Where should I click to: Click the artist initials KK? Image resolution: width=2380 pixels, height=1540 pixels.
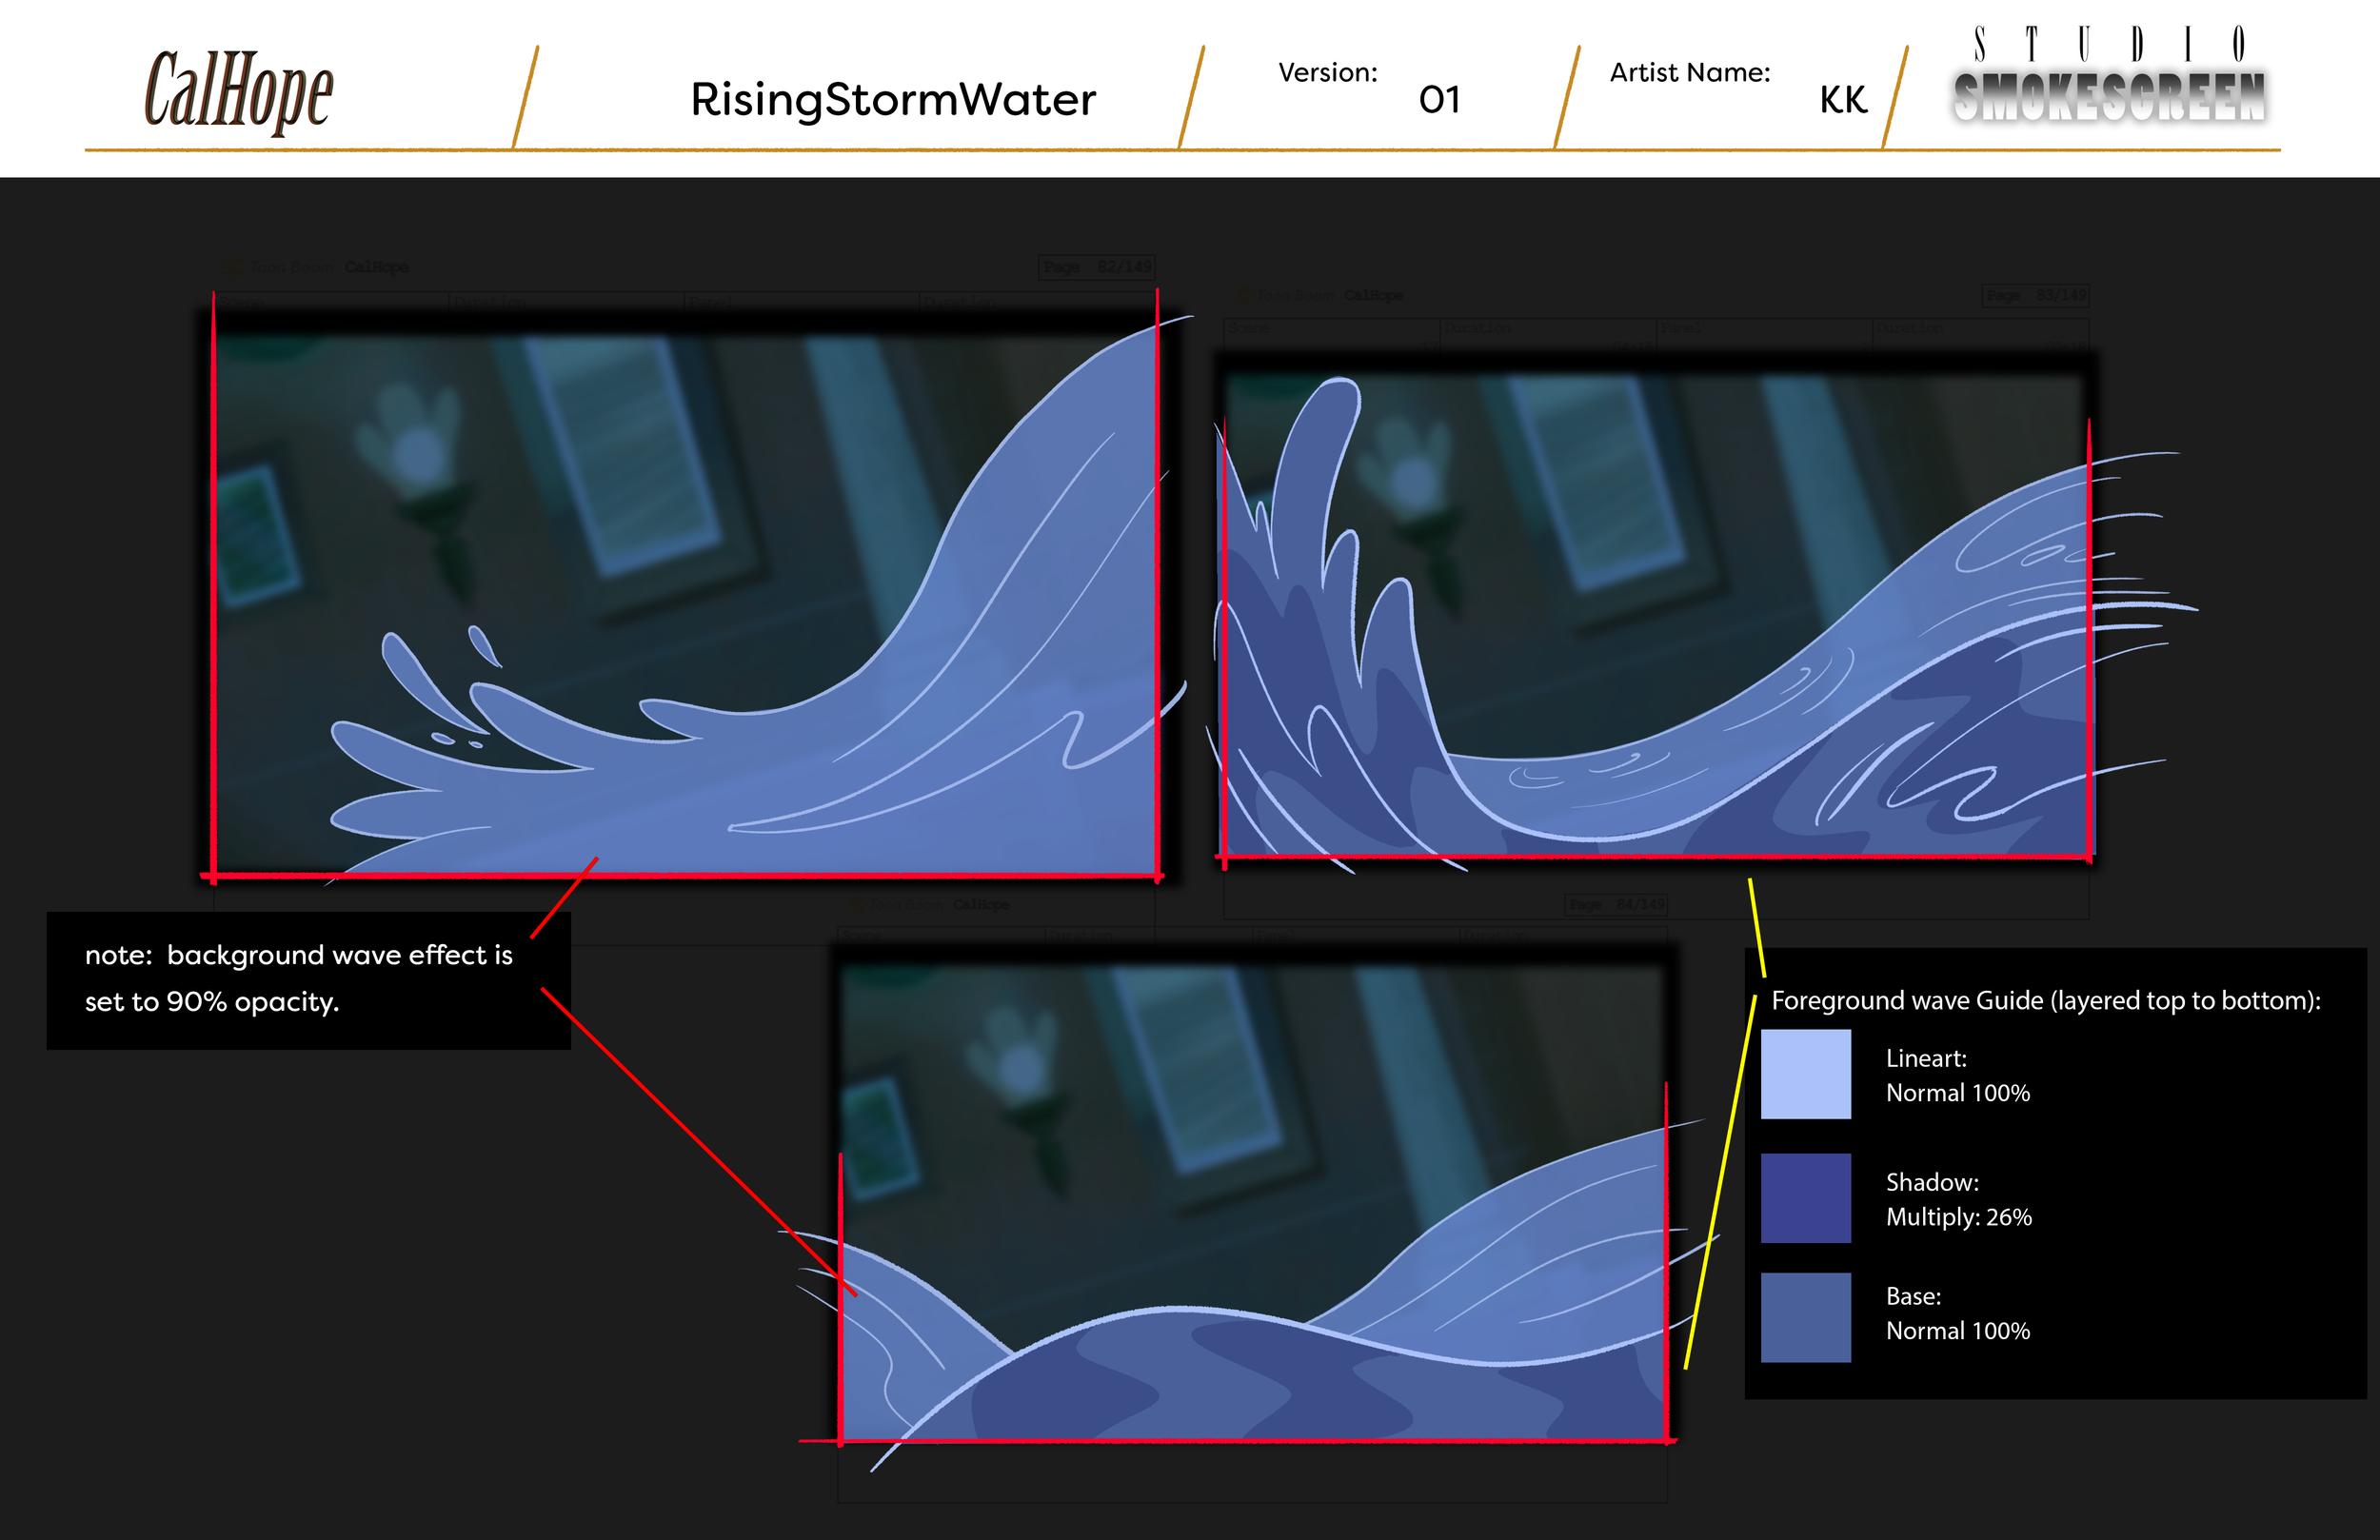tap(1842, 100)
